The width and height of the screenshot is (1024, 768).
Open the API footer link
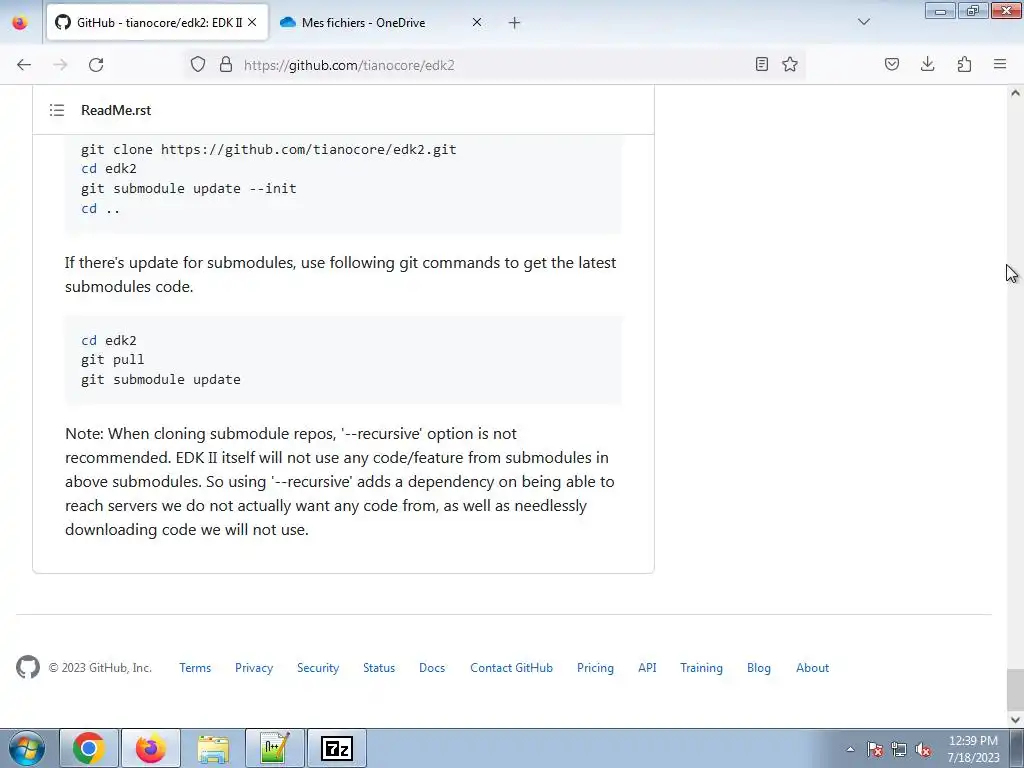point(647,668)
